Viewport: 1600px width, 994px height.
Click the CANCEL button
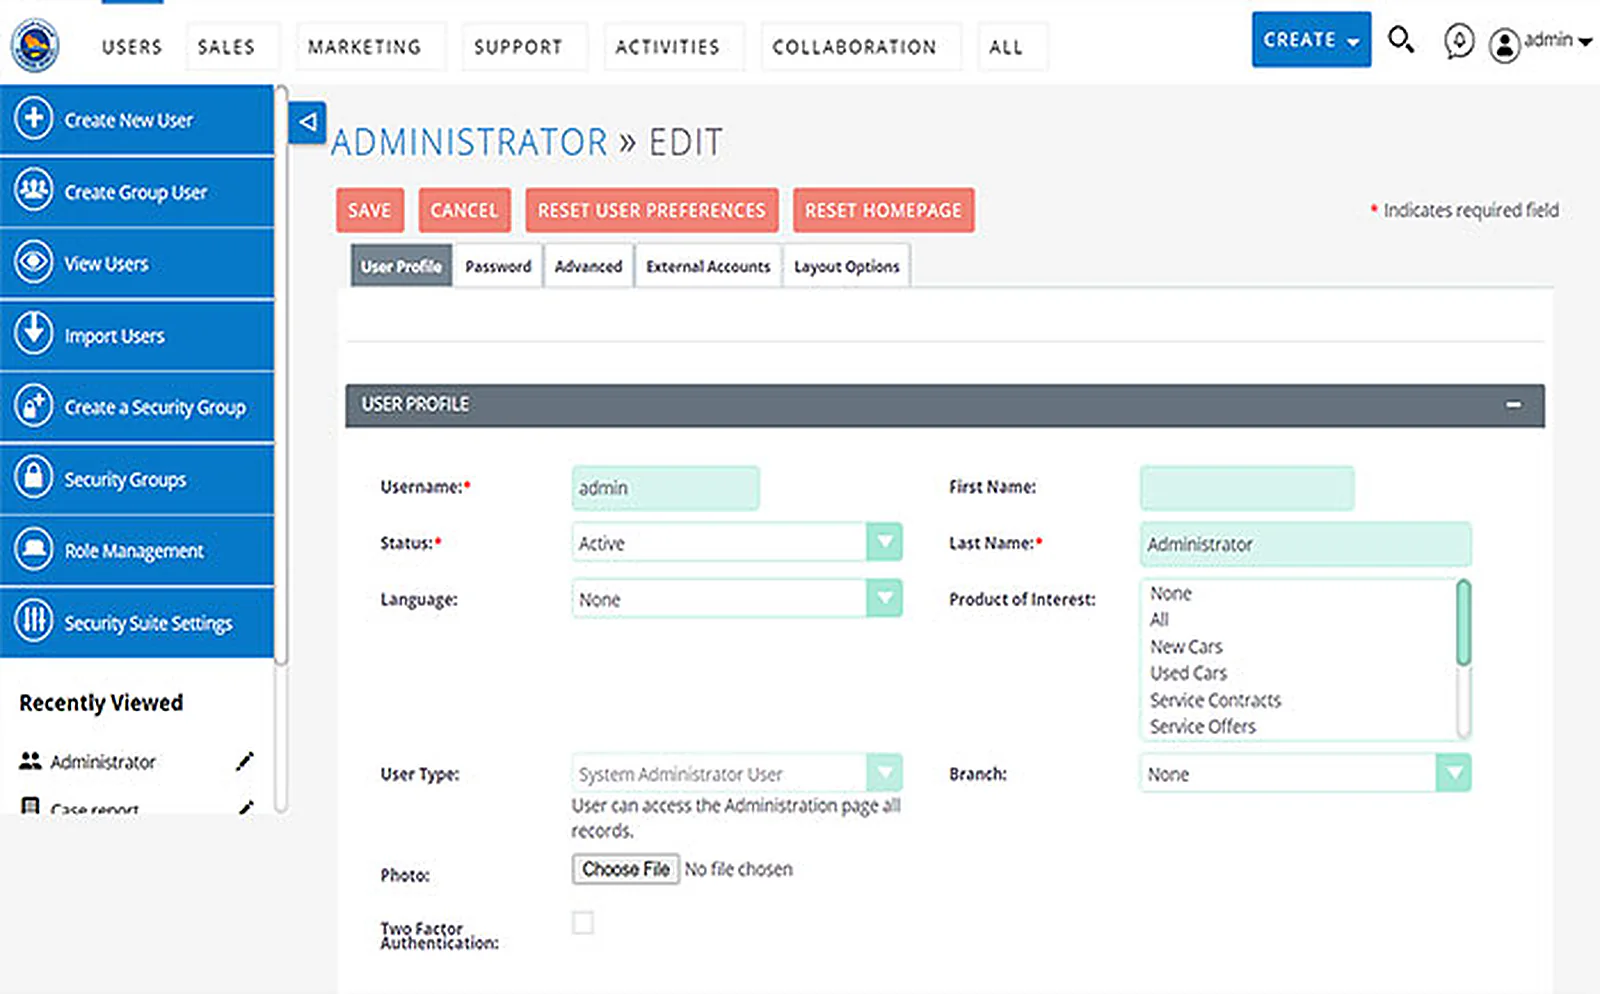click(464, 210)
